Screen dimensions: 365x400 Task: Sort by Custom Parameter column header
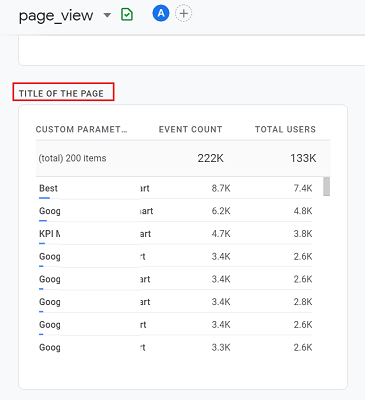pos(82,129)
